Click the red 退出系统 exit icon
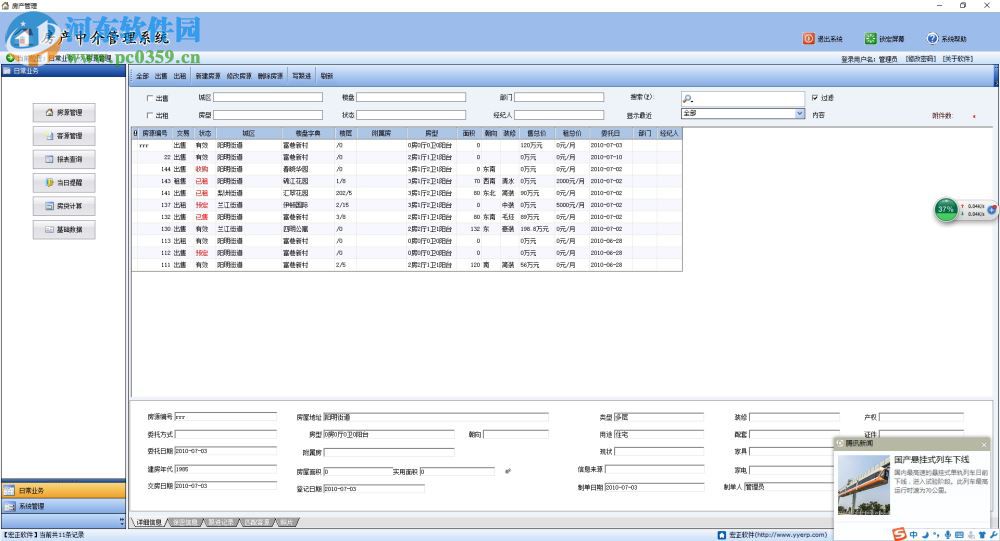Screen dimensions: 1000x541 pyautogui.click(x=808, y=38)
